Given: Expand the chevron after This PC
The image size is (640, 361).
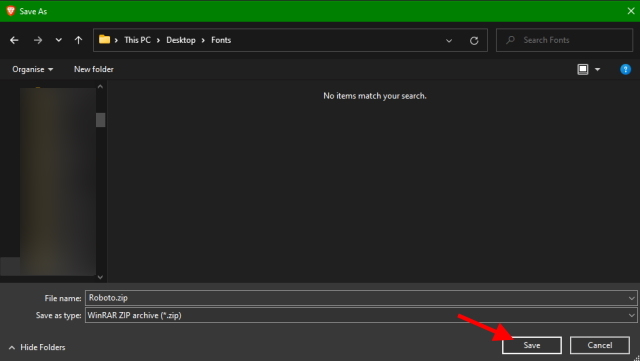Looking at the screenshot, I should 158,40.
